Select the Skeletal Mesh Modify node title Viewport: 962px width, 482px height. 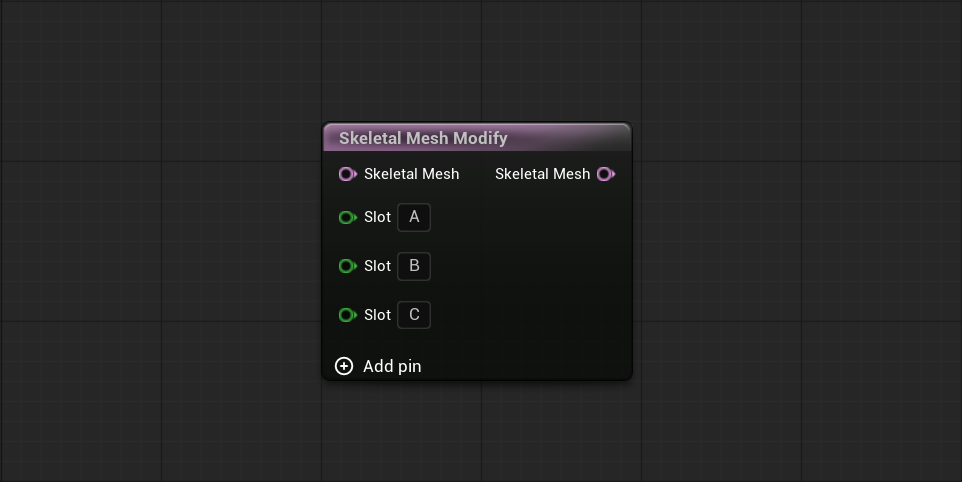click(x=423, y=138)
